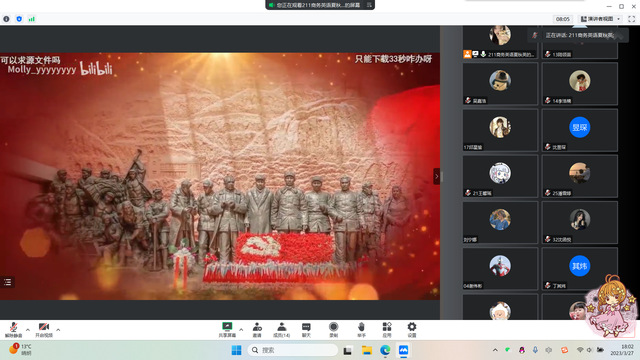Raise hand using the hand icon
Screen dimensions: 640x360
pyautogui.click(x=361, y=329)
